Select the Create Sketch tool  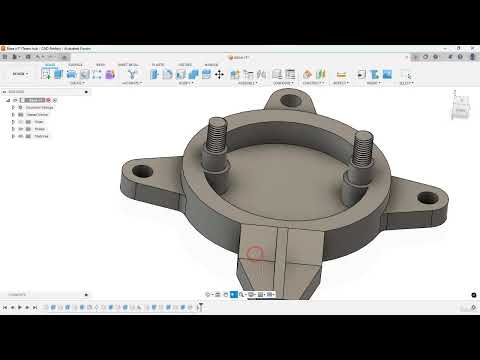coord(46,74)
